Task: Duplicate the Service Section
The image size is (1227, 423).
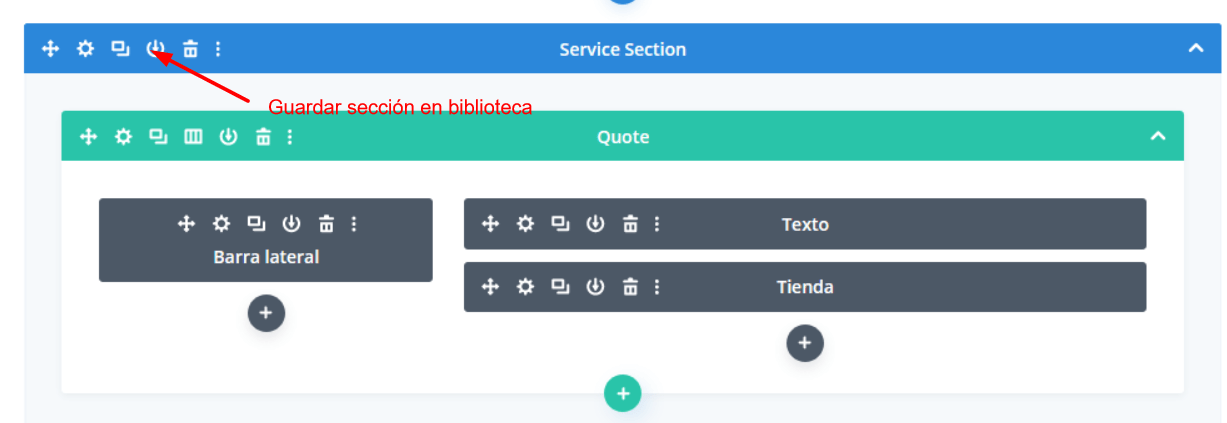Action: [120, 48]
